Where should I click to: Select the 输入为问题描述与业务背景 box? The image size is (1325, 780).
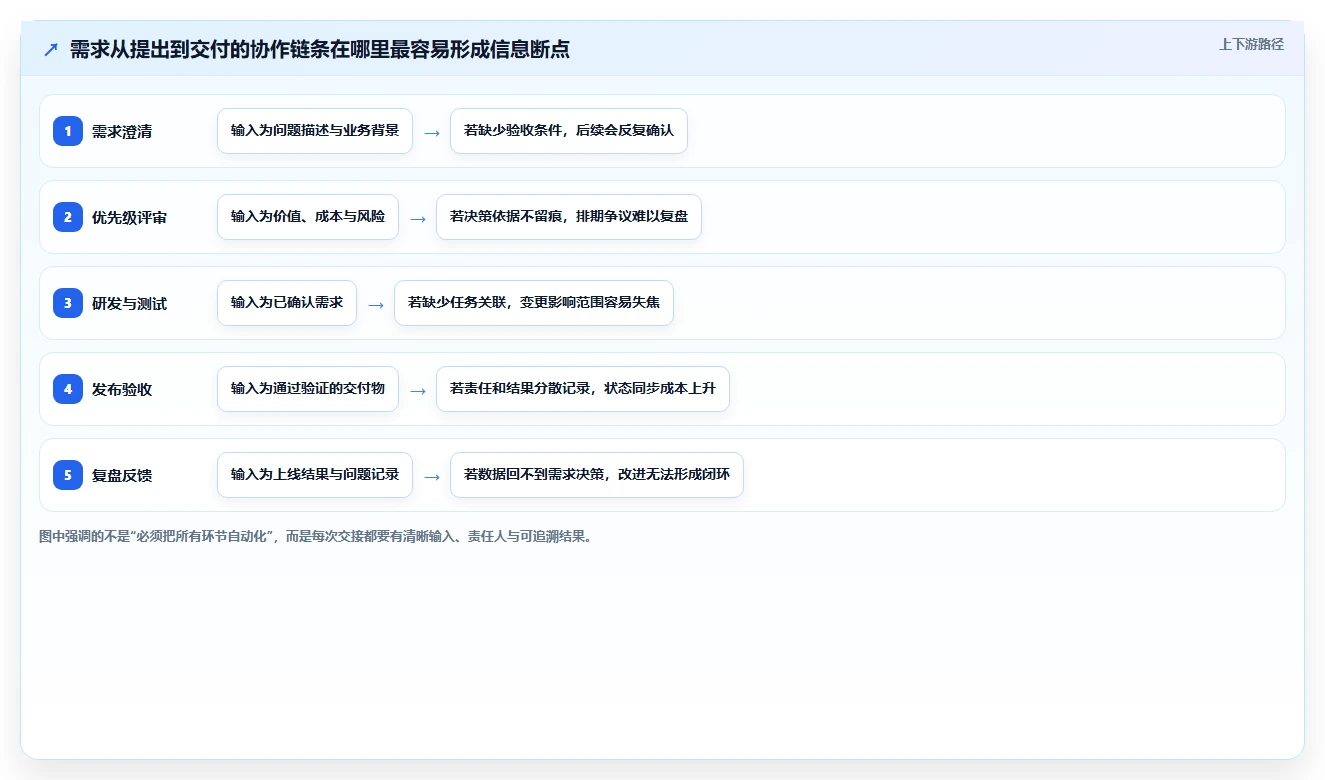pos(315,131)
